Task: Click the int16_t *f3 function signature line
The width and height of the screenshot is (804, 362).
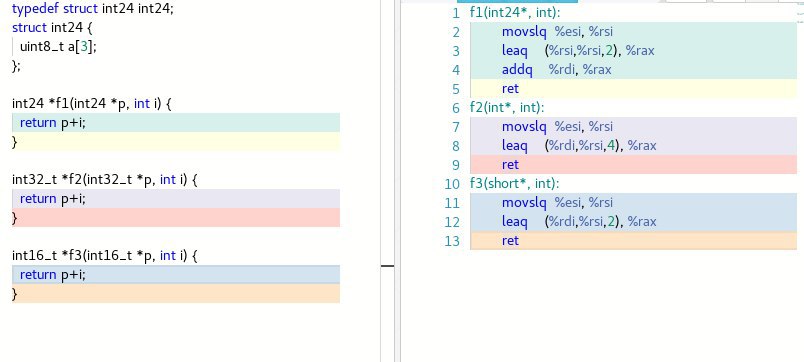Action: (x=105, y=255)
